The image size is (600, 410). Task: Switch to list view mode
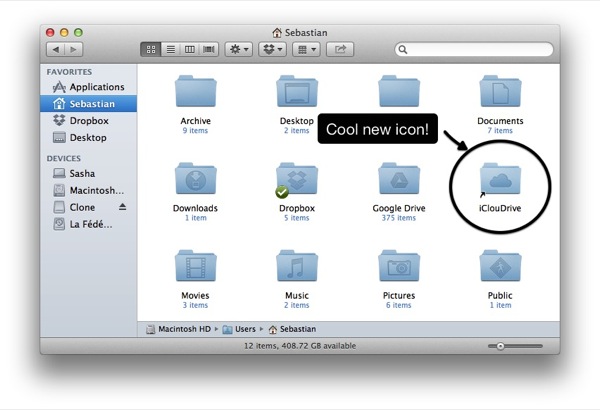171,49
